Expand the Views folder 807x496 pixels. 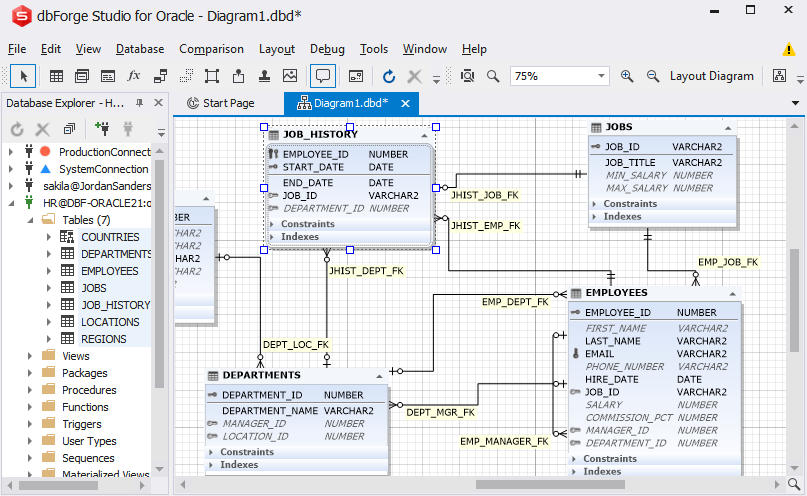click(30, 356)
